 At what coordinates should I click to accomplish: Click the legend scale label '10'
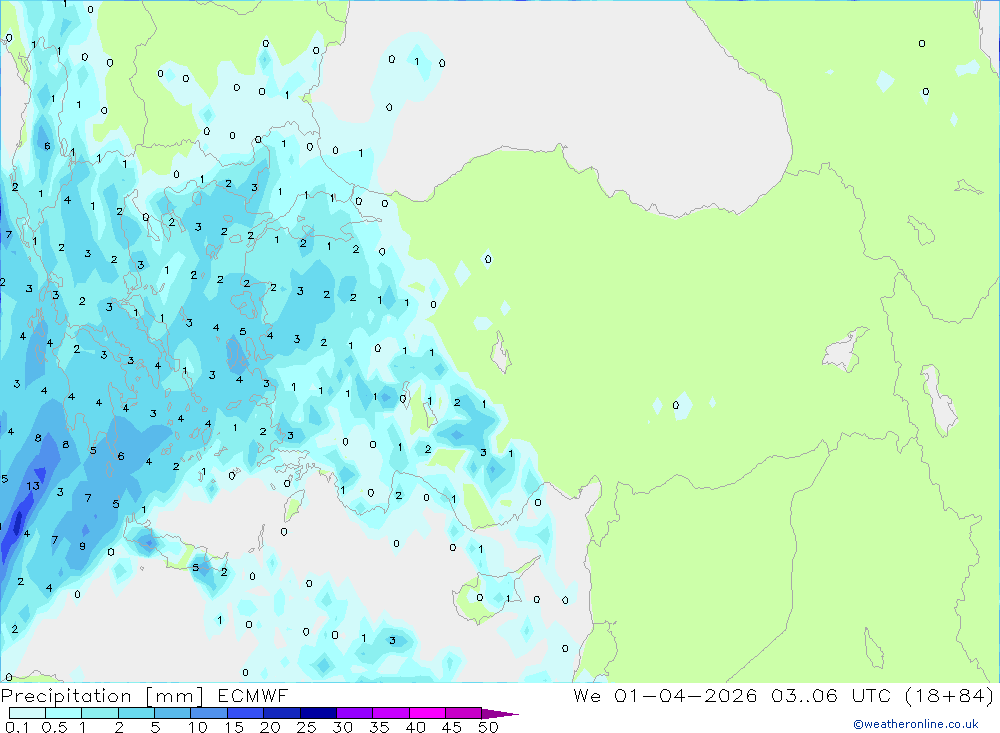coord(198,727)
